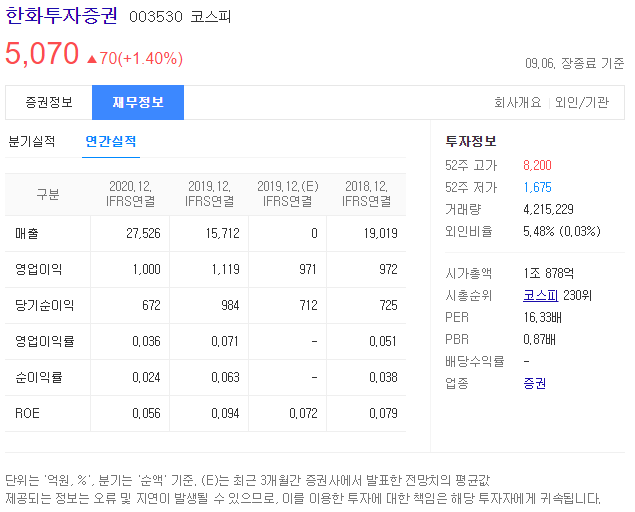The image size is (635, 512).
Task: Click the 영업이익 row label
Action: pos(38,269)
